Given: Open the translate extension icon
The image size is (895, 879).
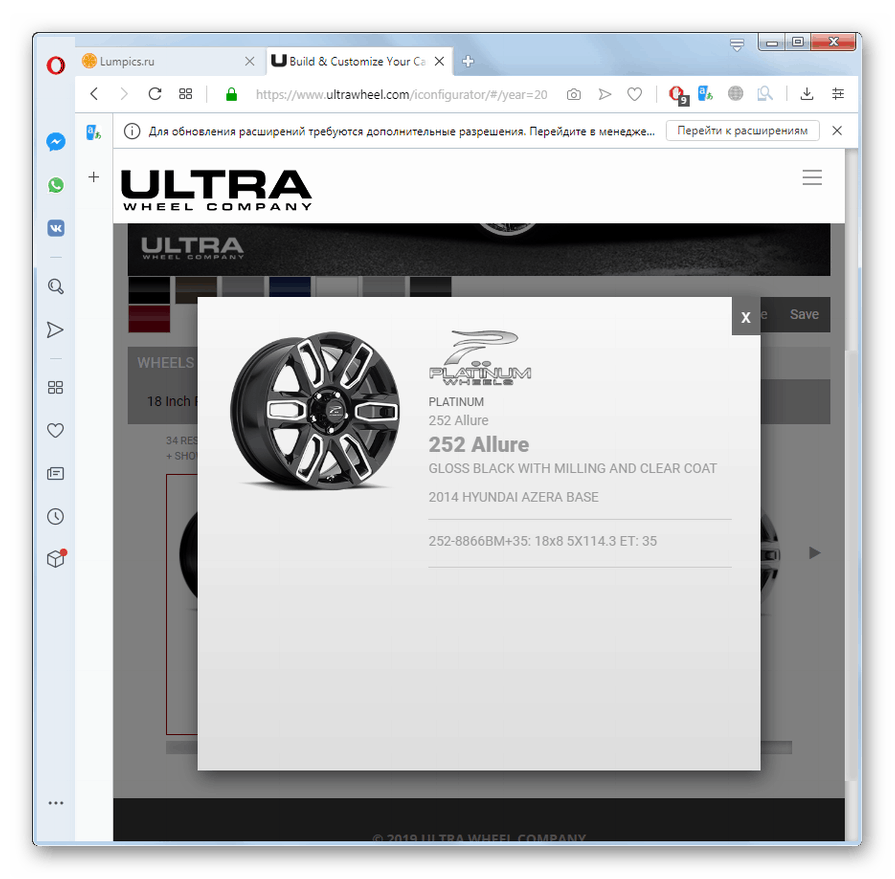Looking at the screenshot, I should tap(705, 93).
